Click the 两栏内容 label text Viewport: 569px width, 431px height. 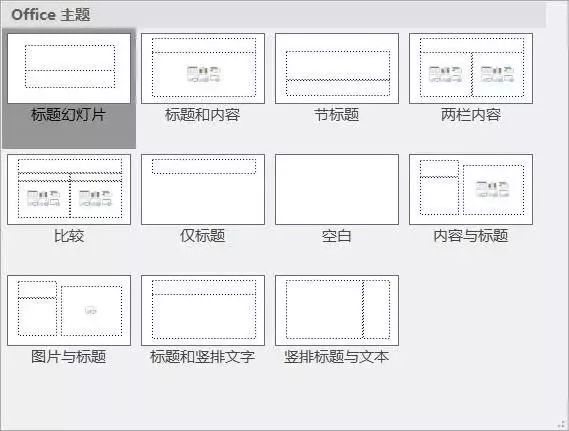(471, 115)
